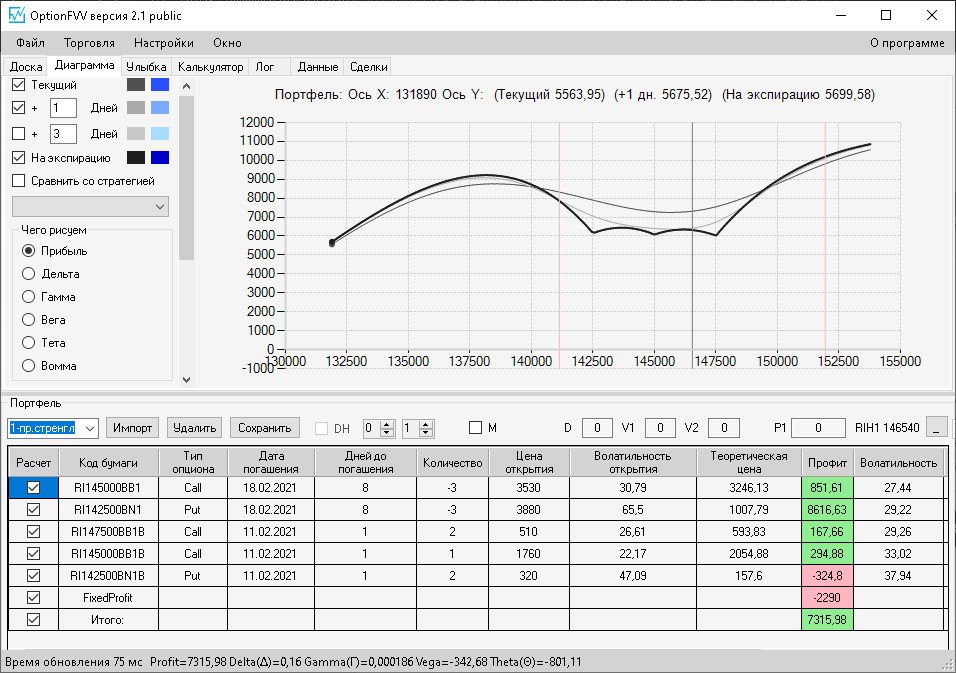This screenshot has width=956, height=673.
Task: Click the Профит column header
Action: 827,463
